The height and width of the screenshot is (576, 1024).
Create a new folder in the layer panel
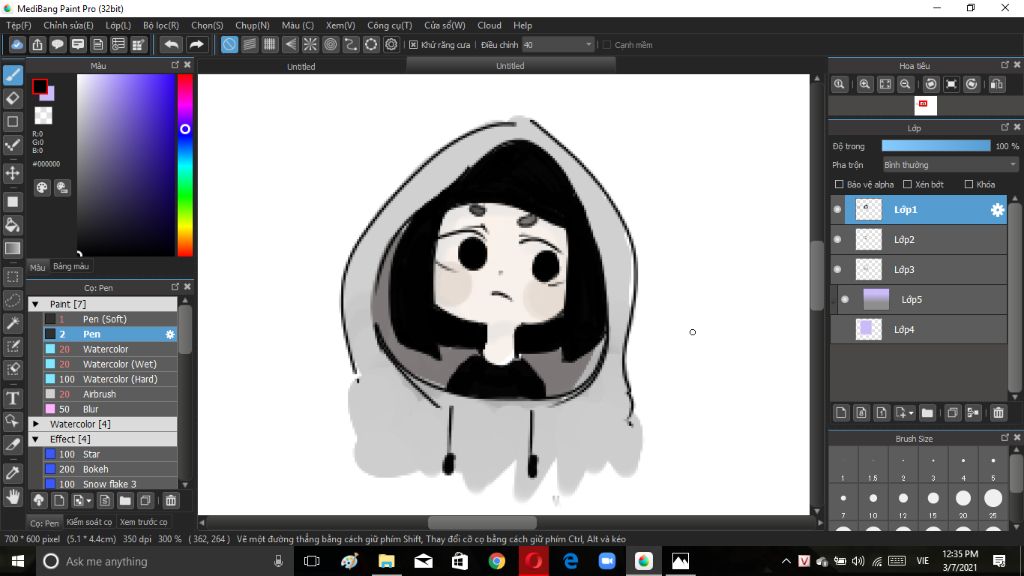[927, 413]
